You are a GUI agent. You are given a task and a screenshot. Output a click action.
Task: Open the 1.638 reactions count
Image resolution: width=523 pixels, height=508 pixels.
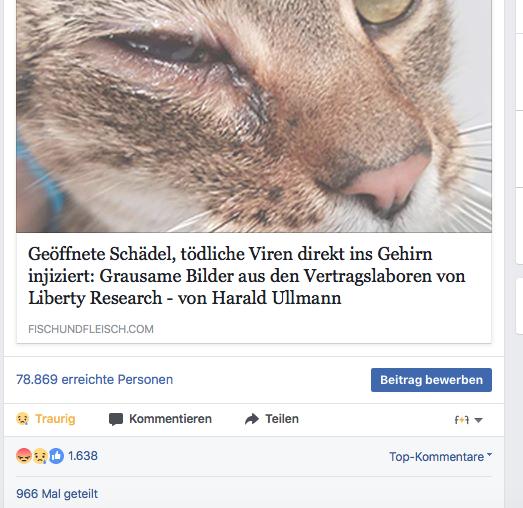coord(83,456)
